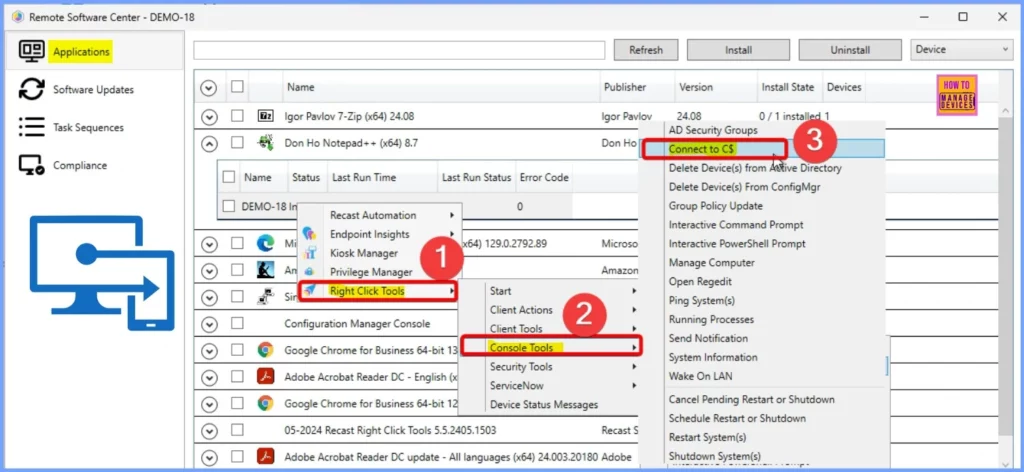Click the Adobe Acrobat Reader DC update icon
This screenshot has width=1024, height=472.
click(265, 456)
